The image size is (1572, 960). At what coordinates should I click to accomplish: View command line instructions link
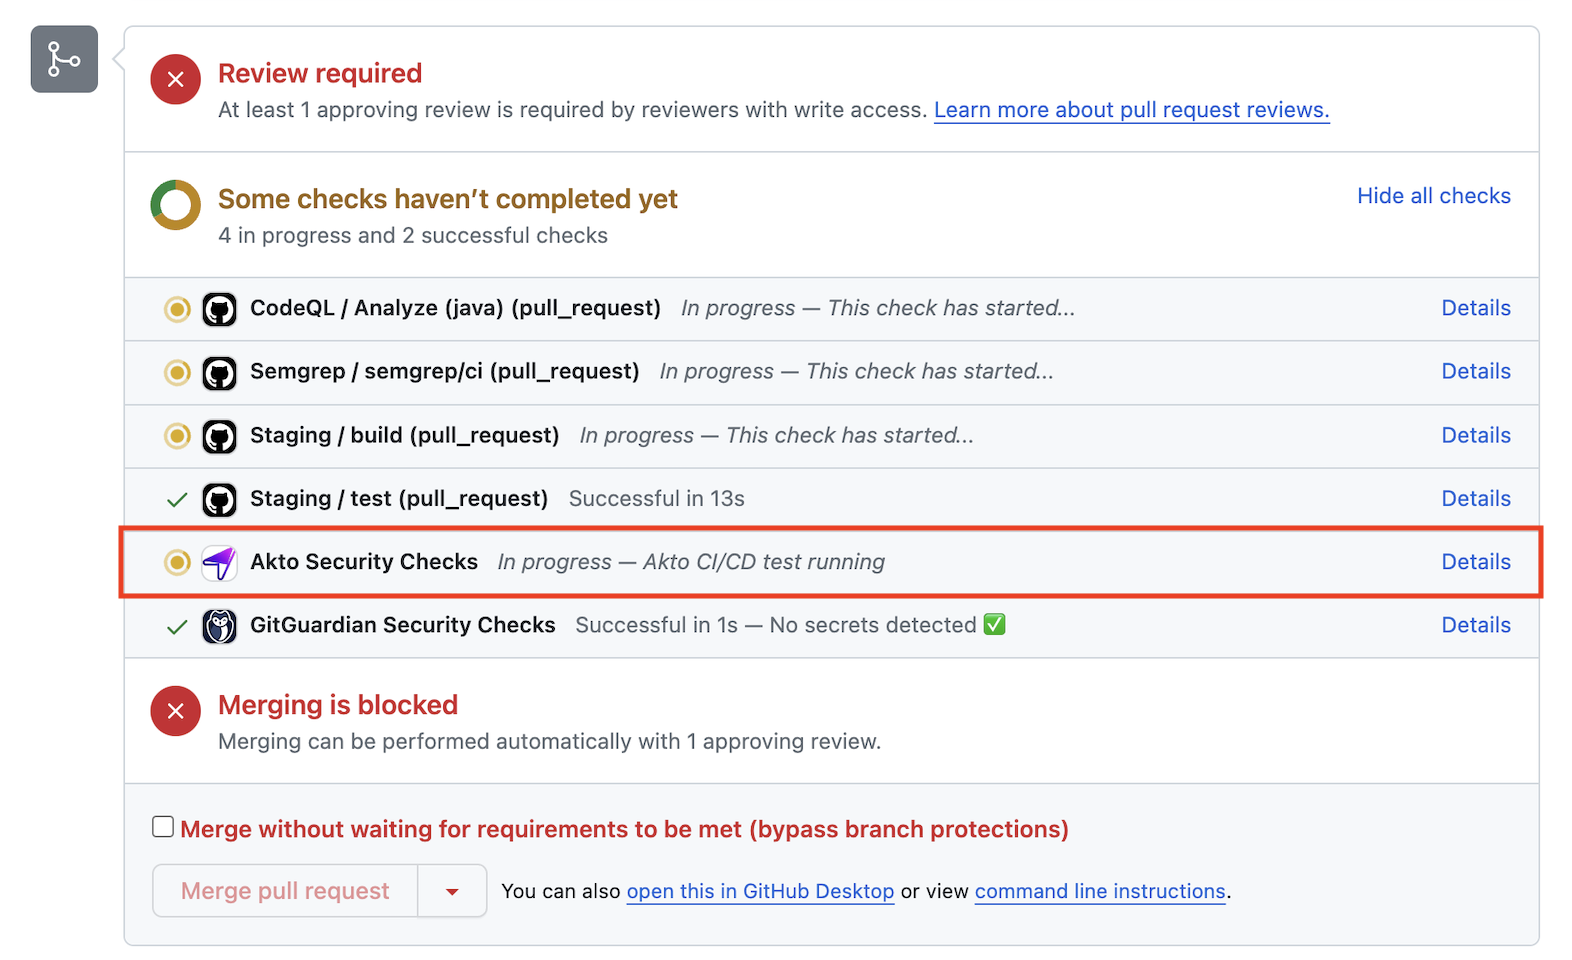click(1100, 891)
